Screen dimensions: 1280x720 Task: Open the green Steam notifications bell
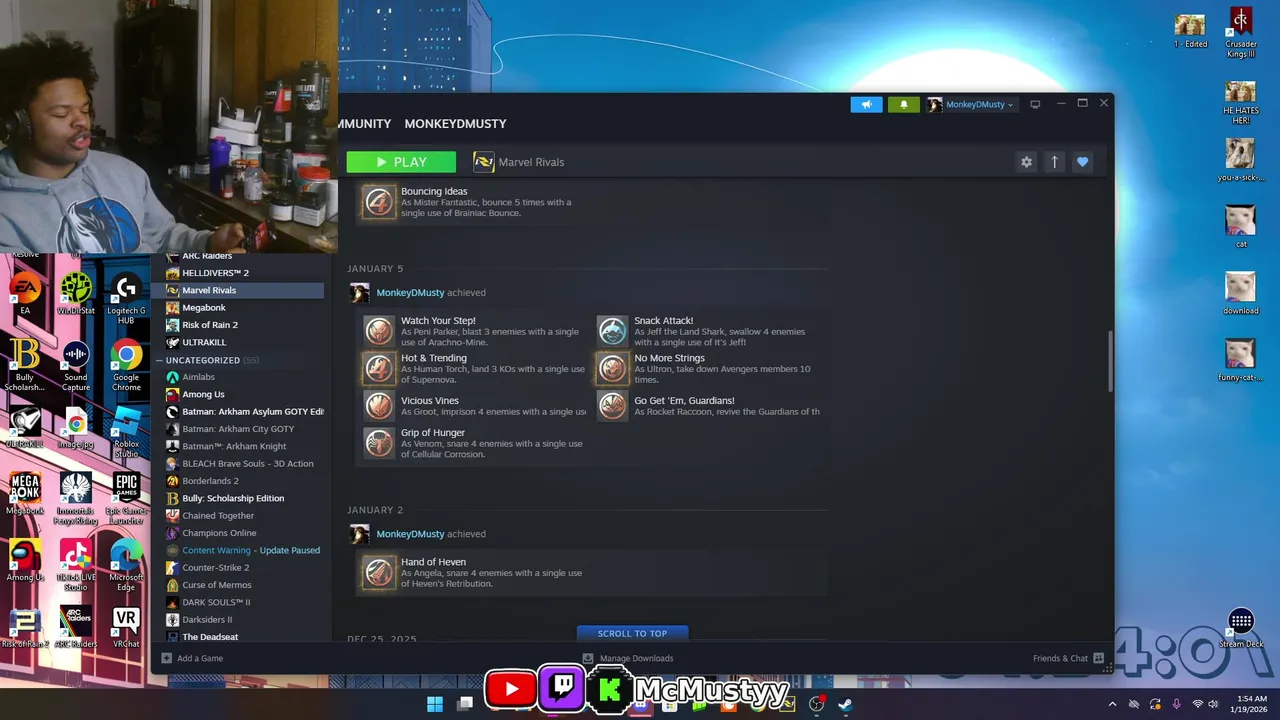pyautogui.click(x=903, y=104)
